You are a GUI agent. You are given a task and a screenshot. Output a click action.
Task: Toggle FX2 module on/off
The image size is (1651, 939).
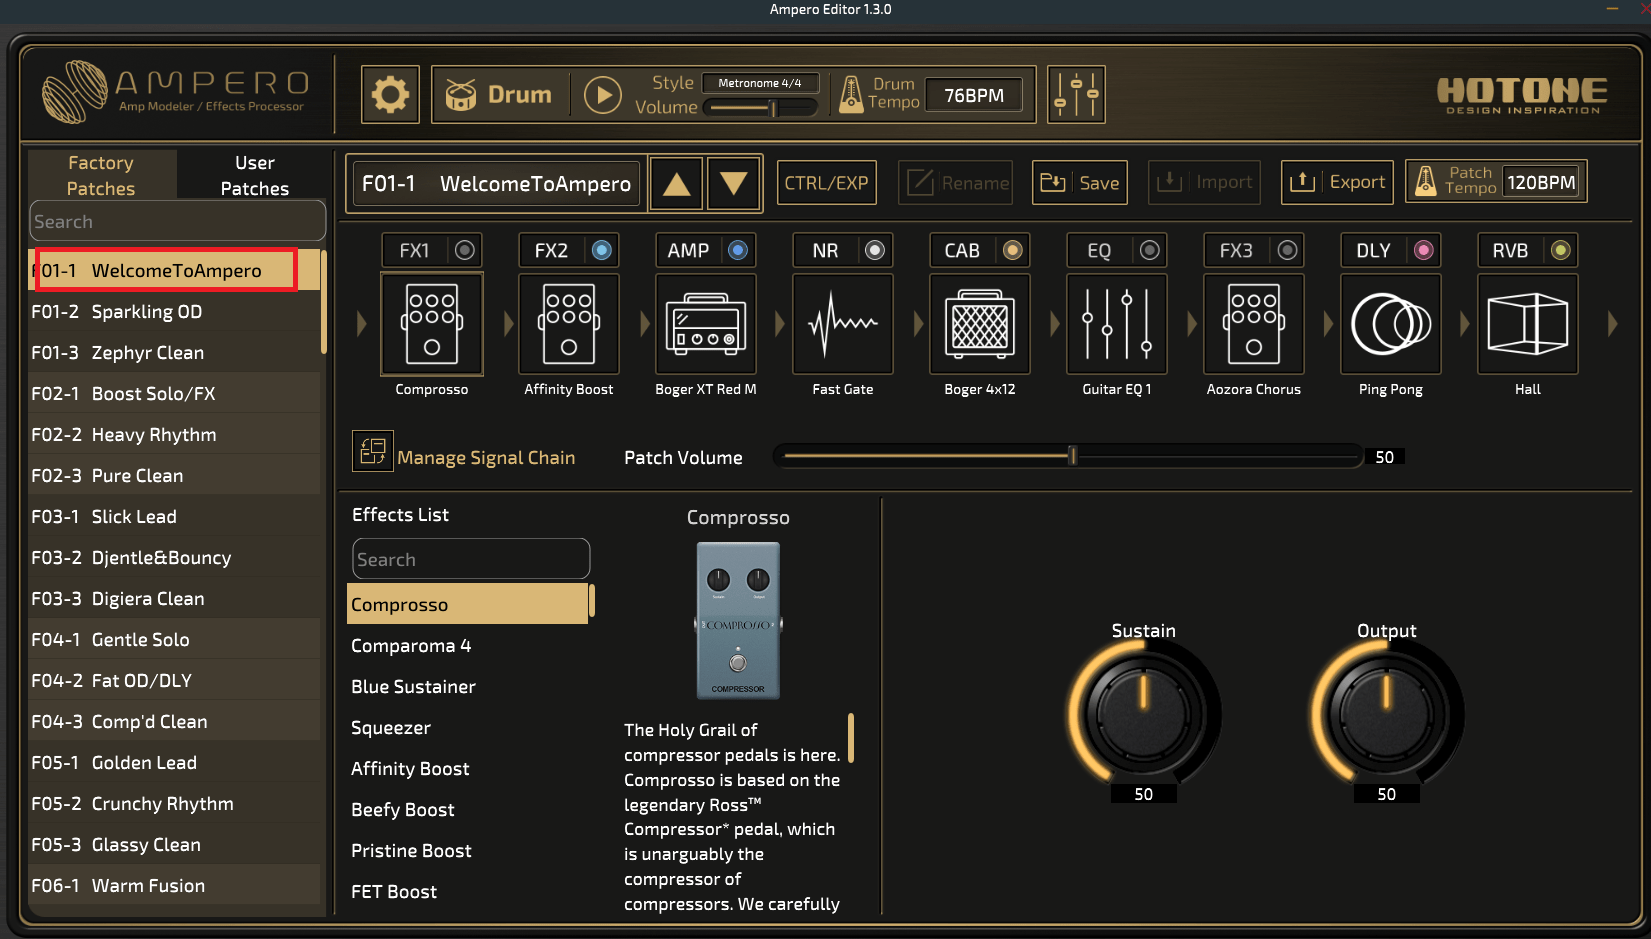click(602, 250)
